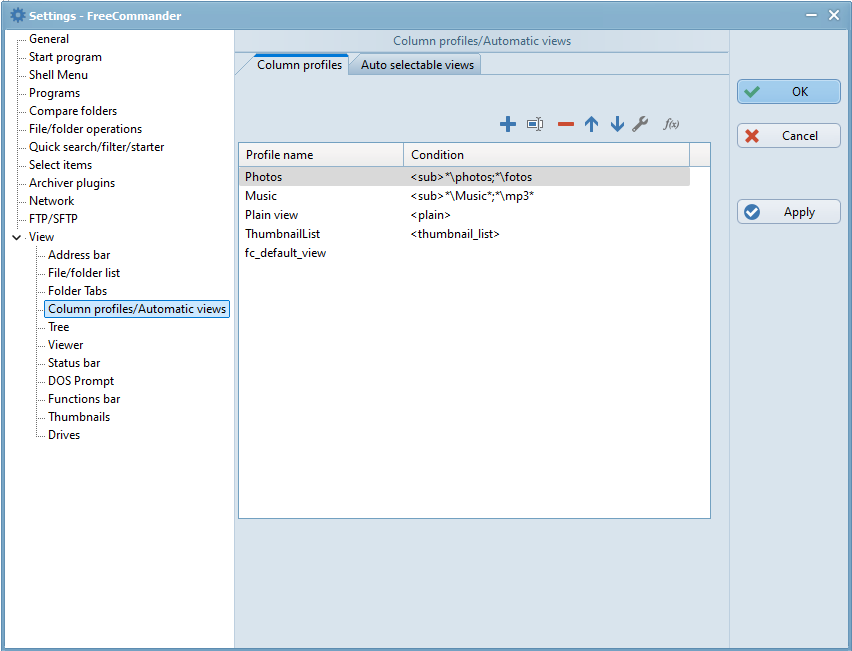Choose Select items category
The width and height of the screenshot is (852, 651).
click(60, 165)
